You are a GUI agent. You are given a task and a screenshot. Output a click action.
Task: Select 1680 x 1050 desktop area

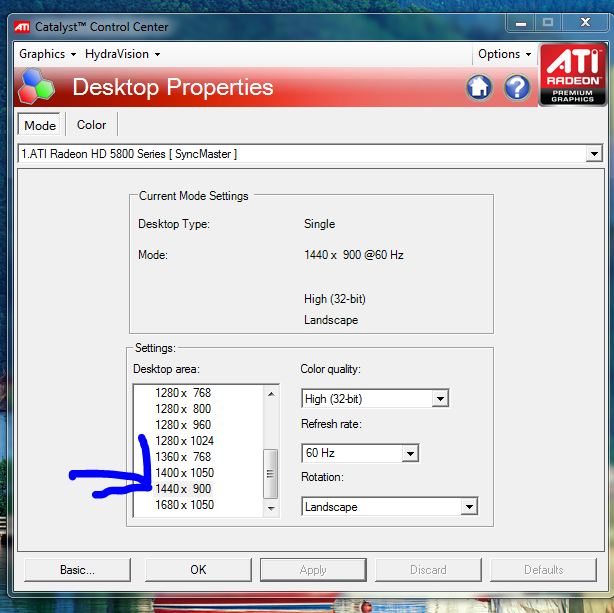coord(184,505)
